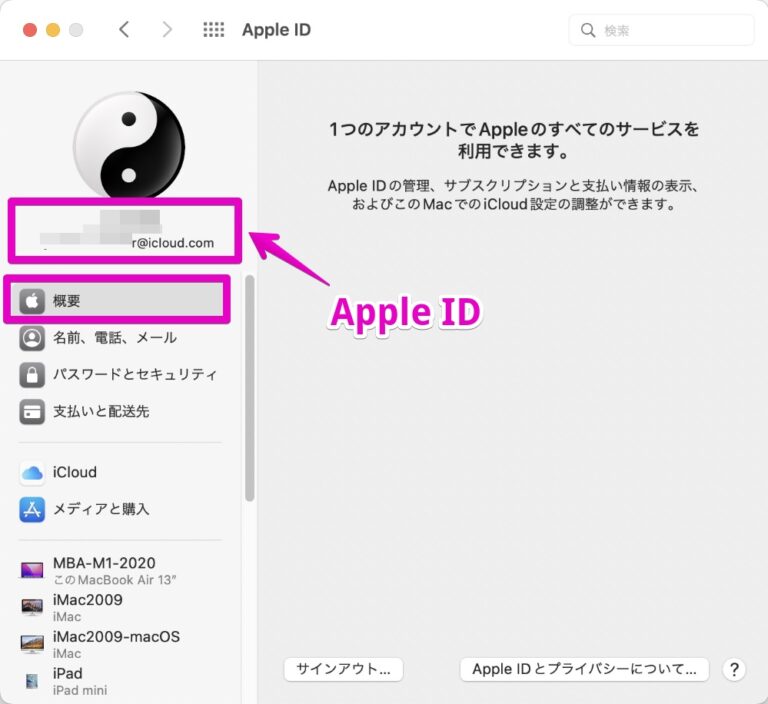Click the icloud.com email address text
The image size is (768, 704).
(173, 243)
